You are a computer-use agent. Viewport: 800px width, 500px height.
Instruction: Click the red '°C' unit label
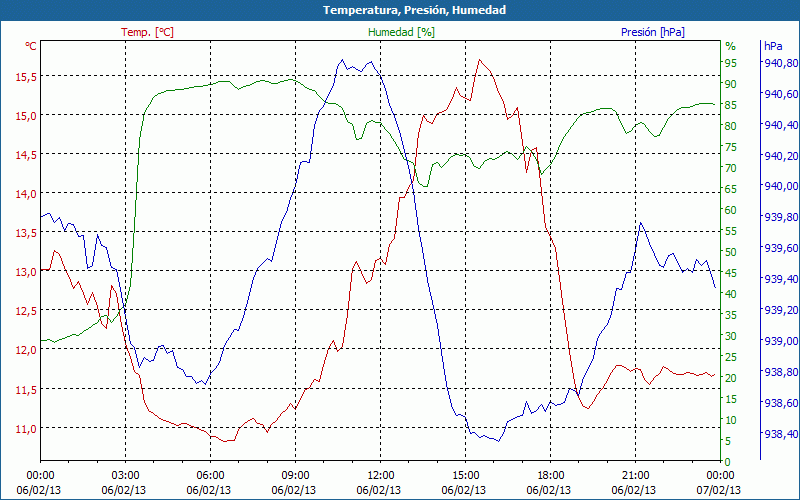(x=31, y=46)
